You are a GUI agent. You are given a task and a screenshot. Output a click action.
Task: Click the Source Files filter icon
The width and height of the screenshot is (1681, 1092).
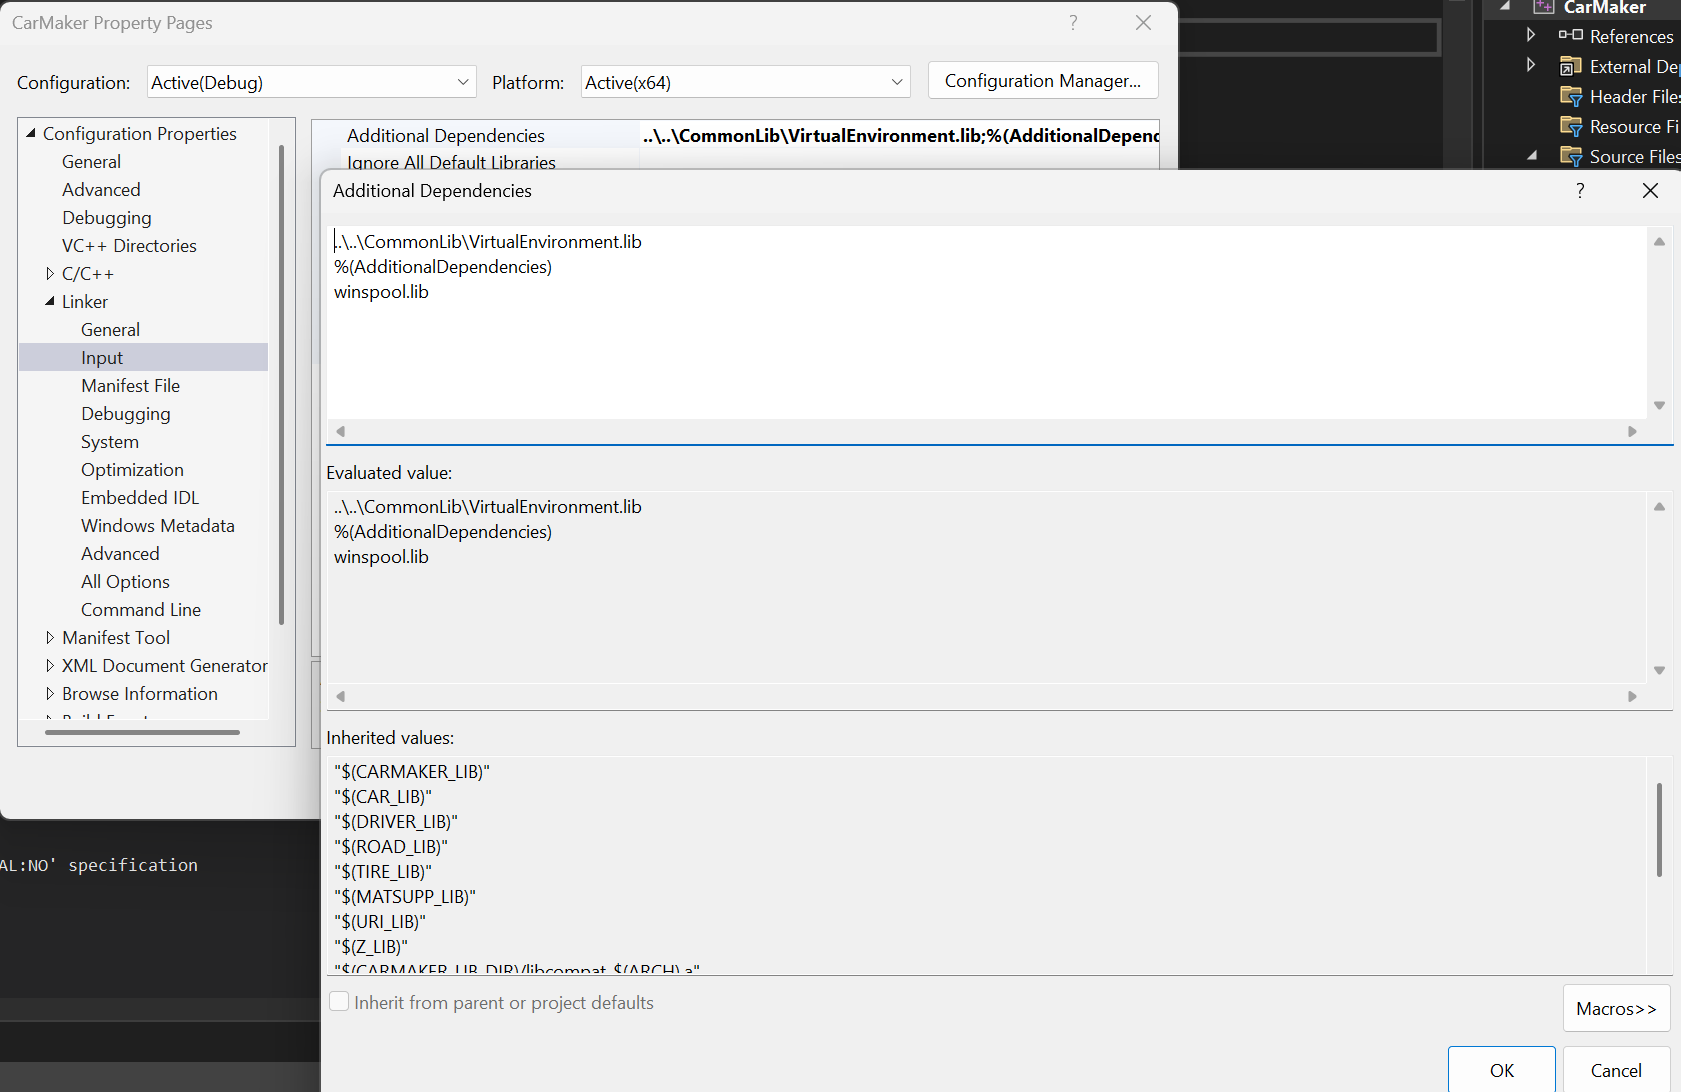pyautogui.click(x=1570, y=156)
